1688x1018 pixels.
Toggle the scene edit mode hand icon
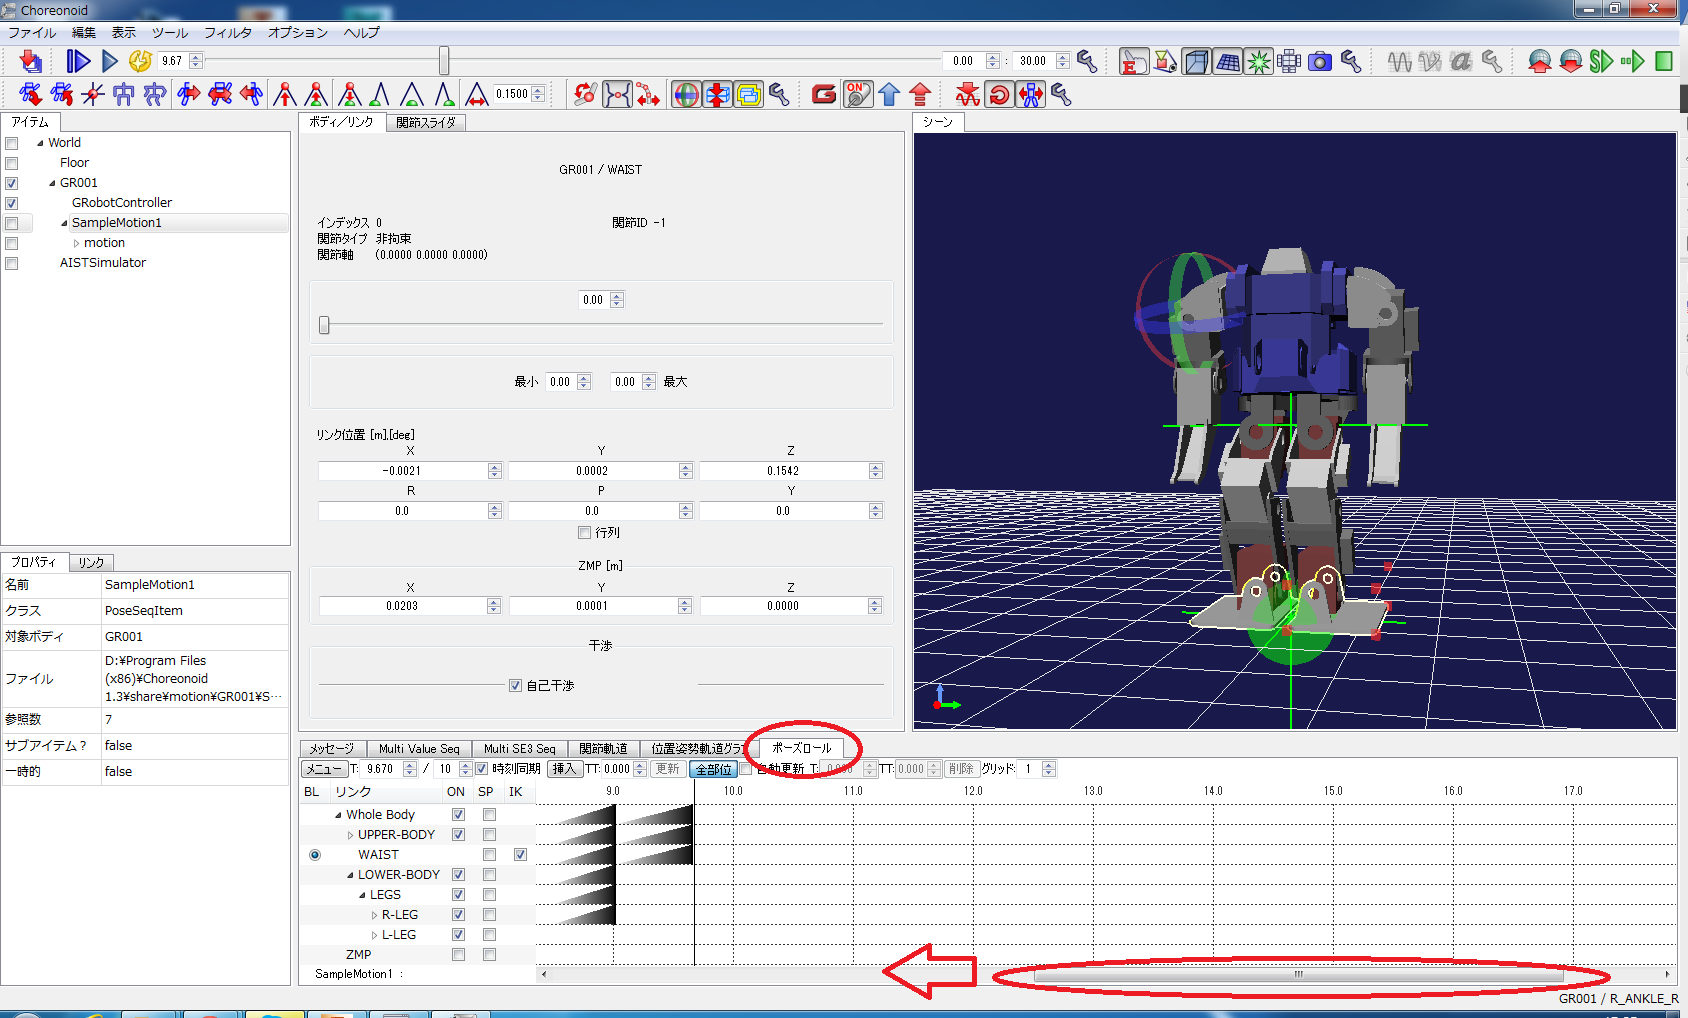(x=1133, y=62)
